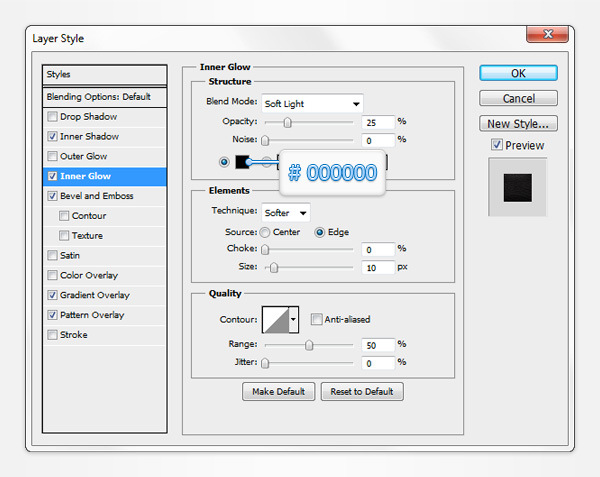This screenshot has width=600, height=477.
Task: Click the black glow color swatch
Action: pos(244,162)
